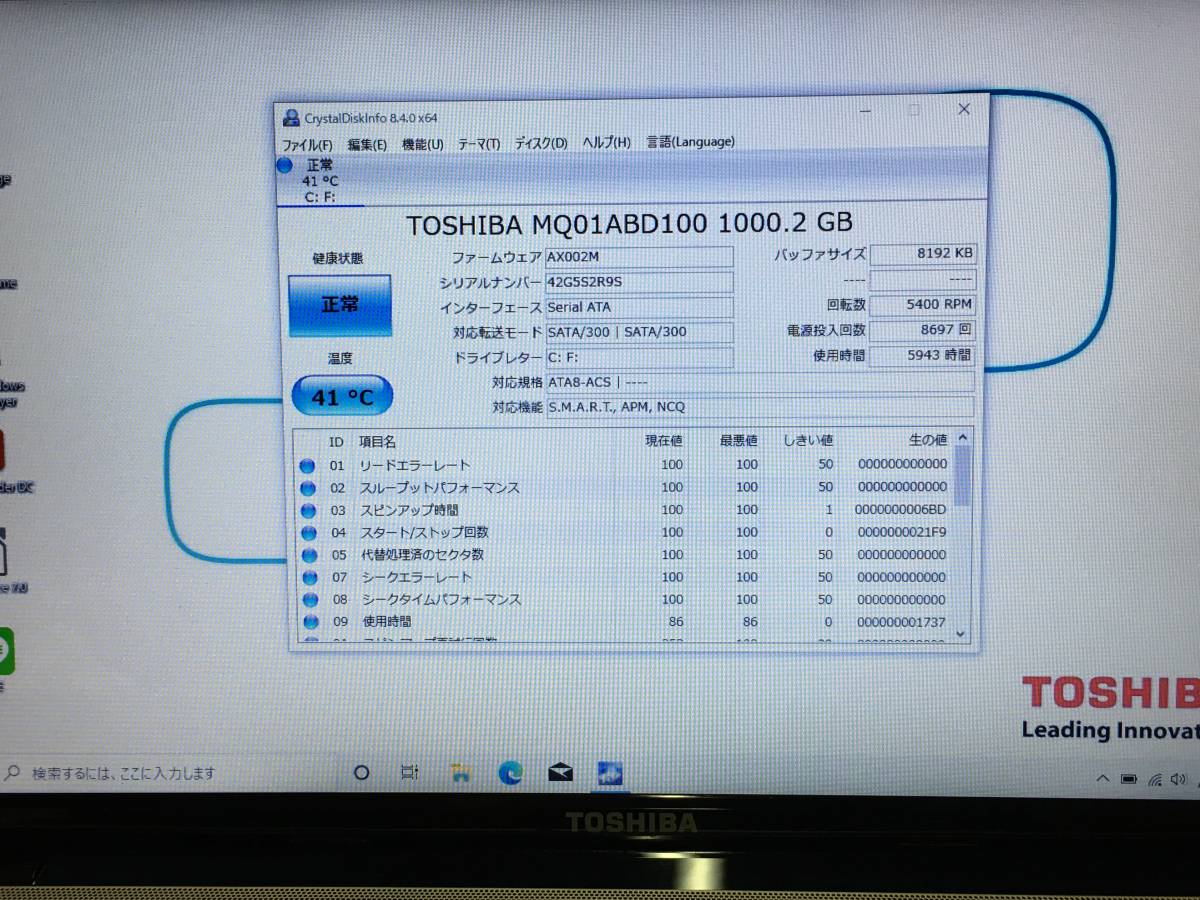Viewport: 1200px width, 900px height.
Task: Click the 41 °C temperature button
Action: click(x=342, y=397)
